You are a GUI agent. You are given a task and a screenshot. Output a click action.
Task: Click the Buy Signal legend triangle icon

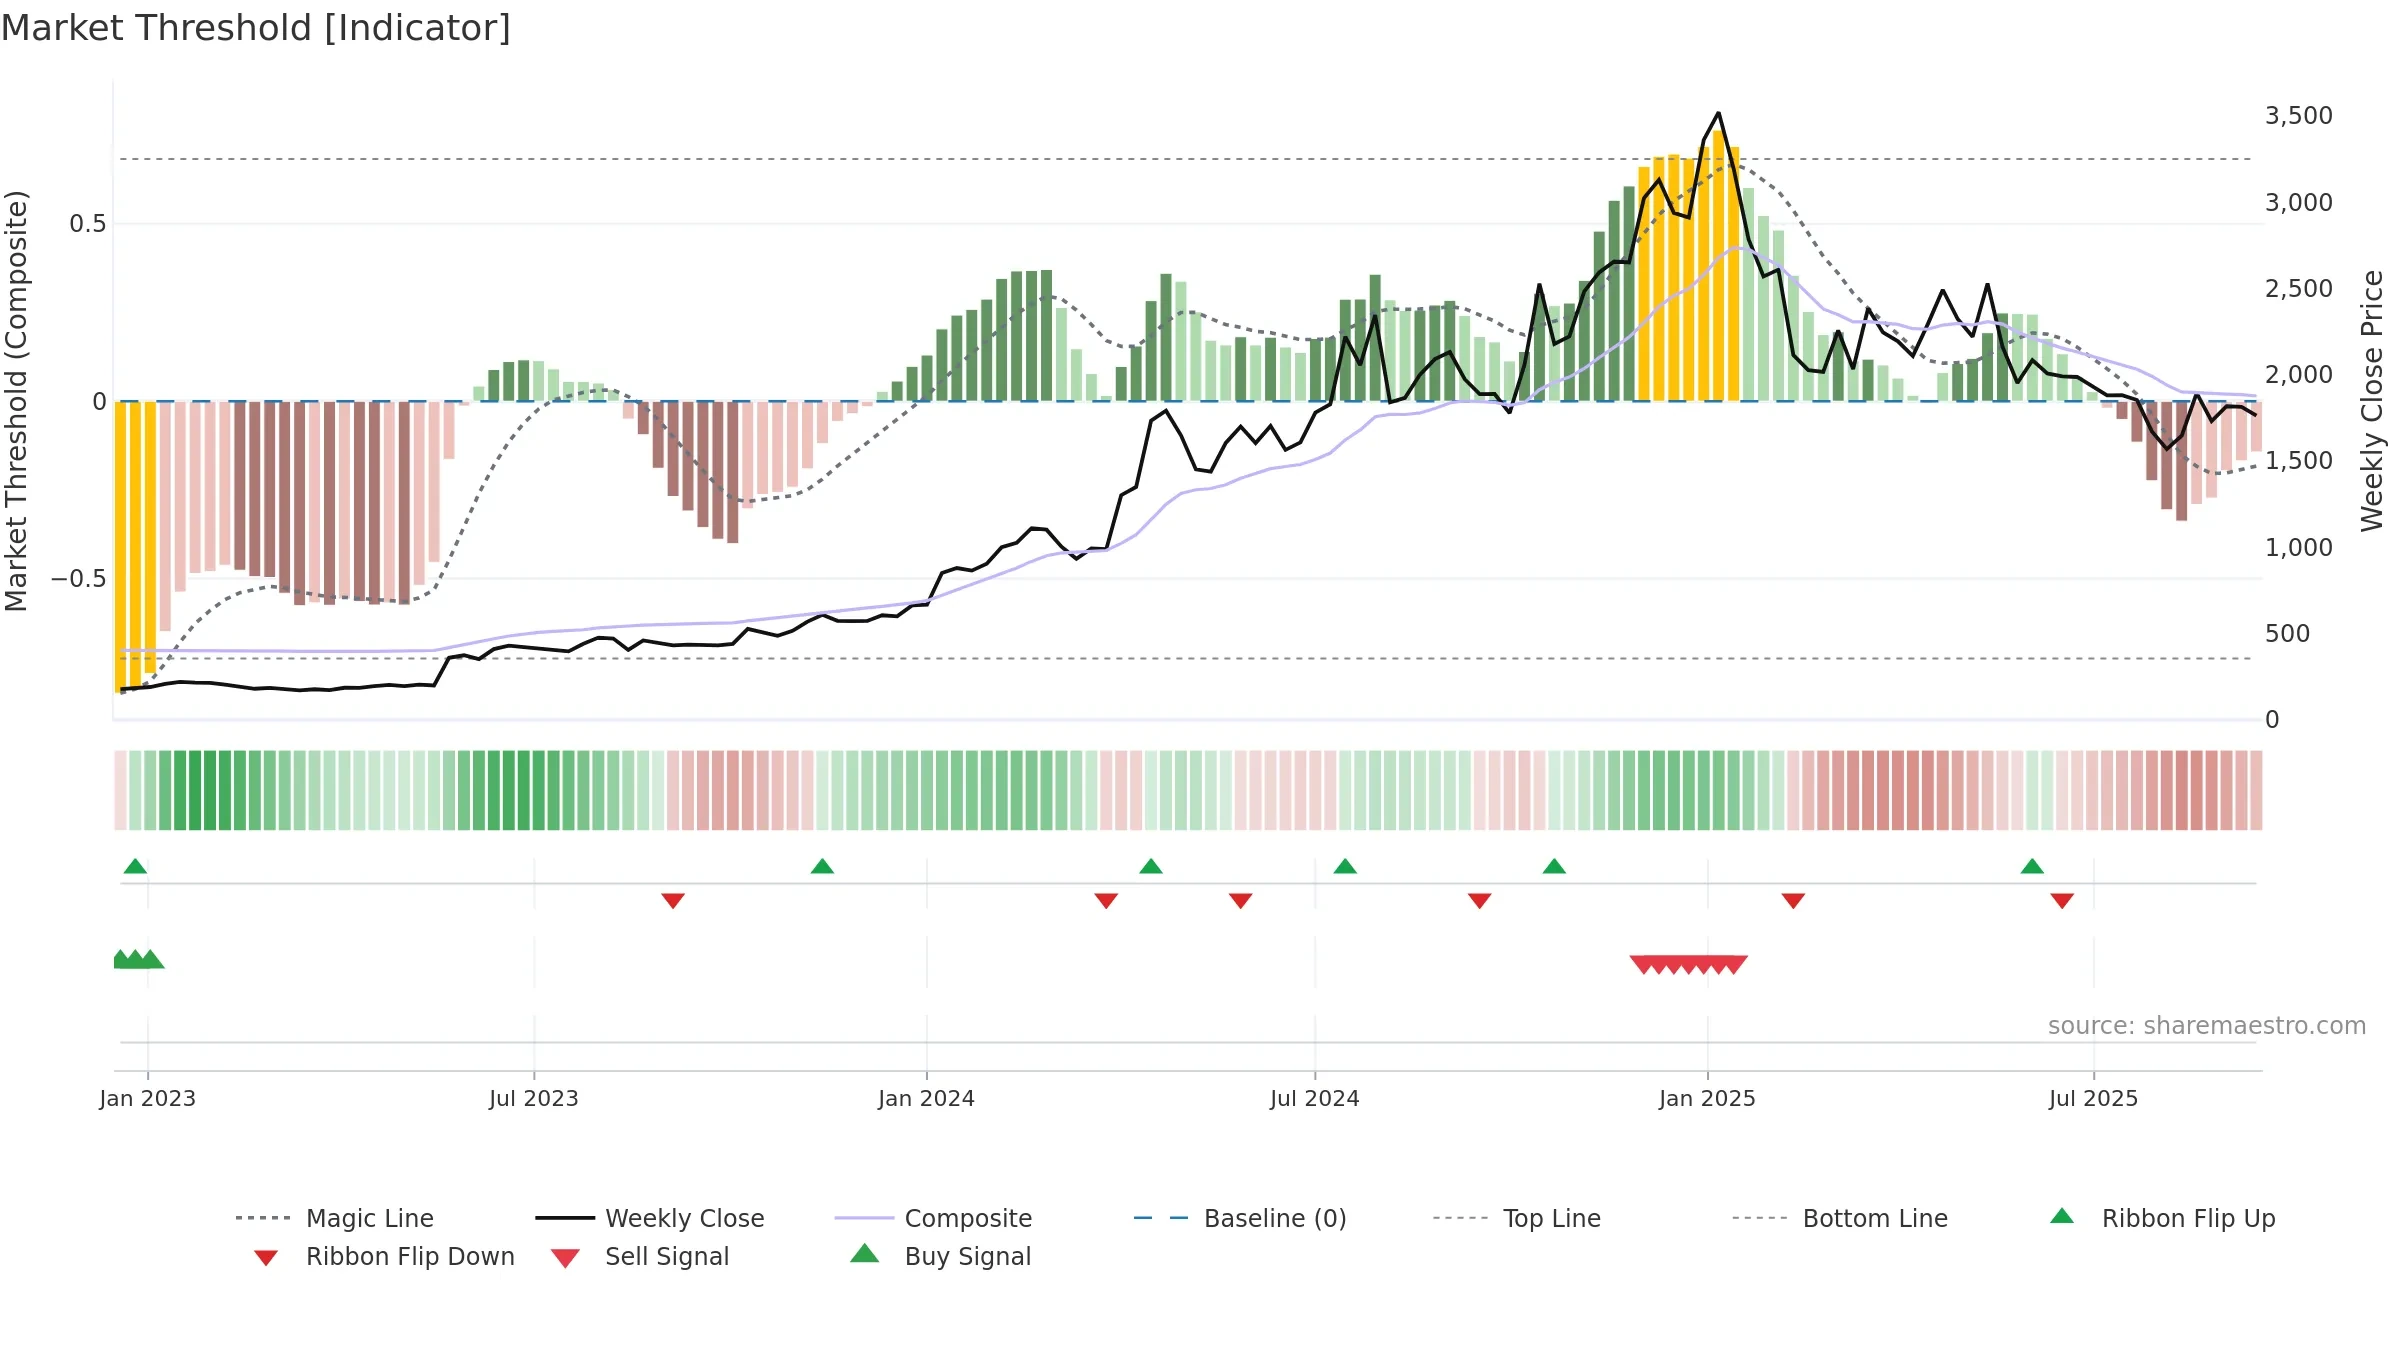point(865,1253)
